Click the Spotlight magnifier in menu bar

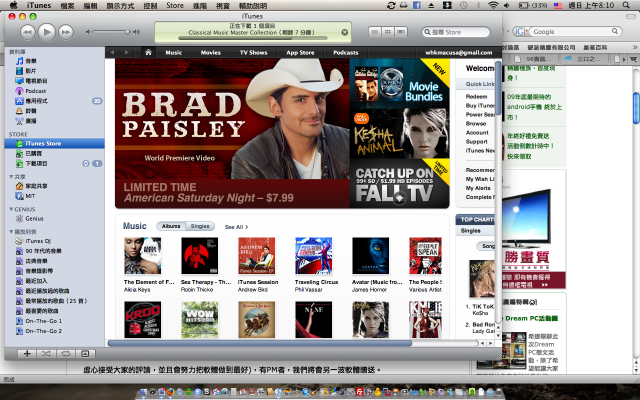coord(626,5)
